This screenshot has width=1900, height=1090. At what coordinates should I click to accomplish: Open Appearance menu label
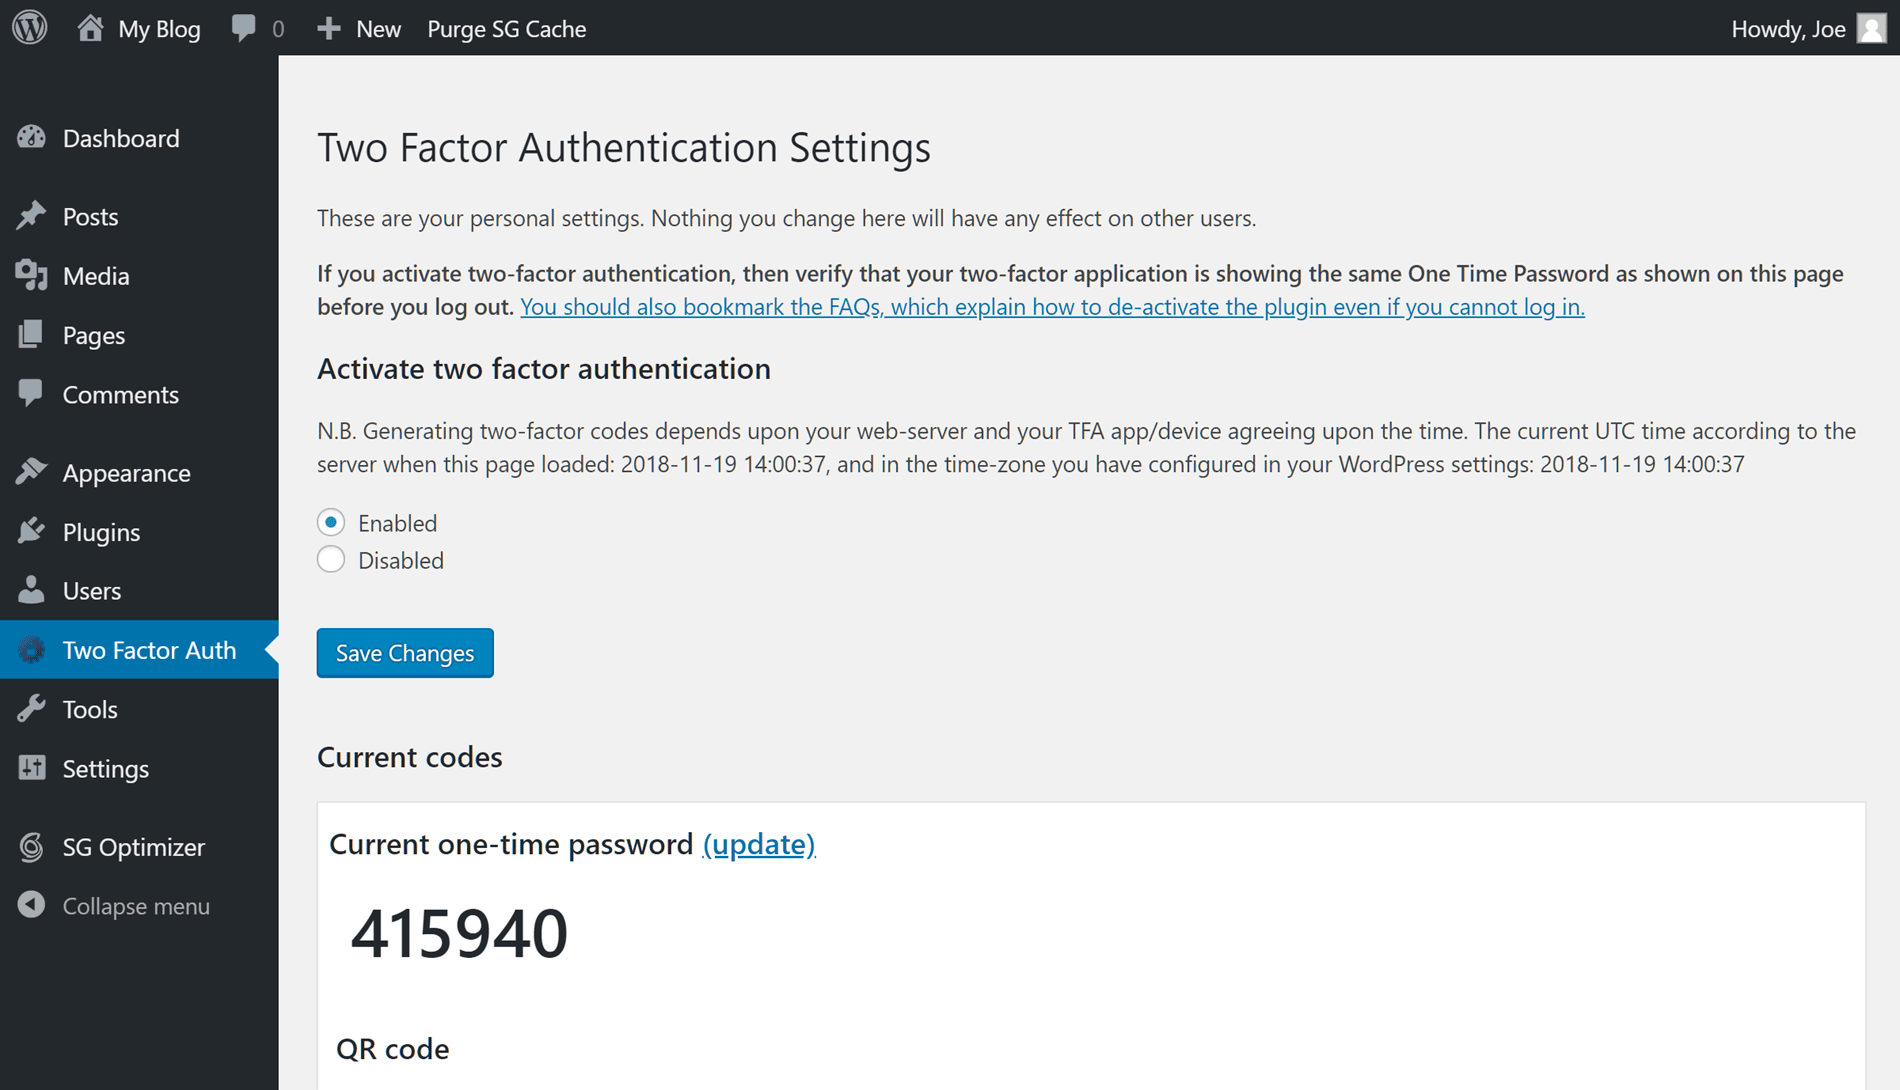point(126,472)
